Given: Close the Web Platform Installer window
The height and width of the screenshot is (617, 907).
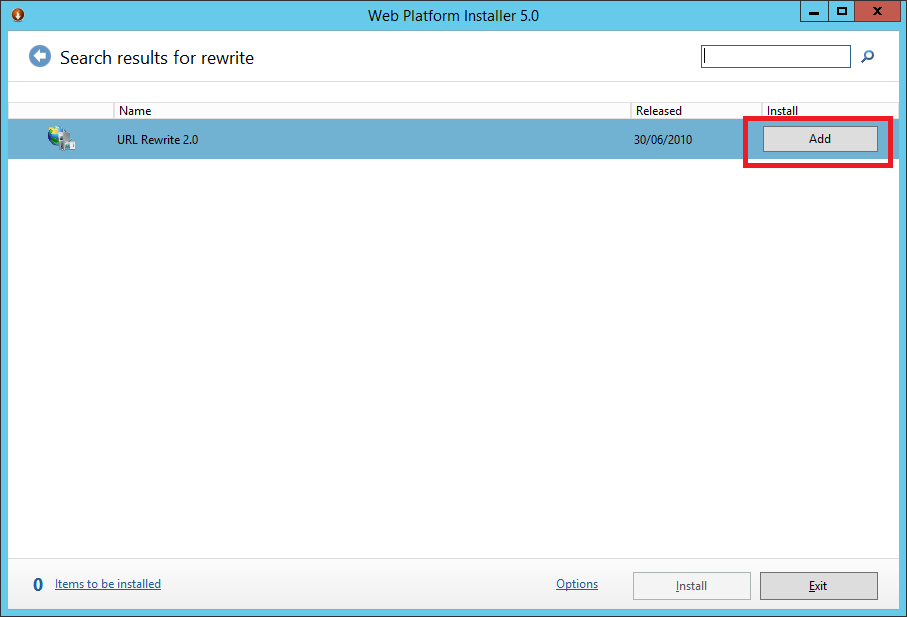Looking at the screenshot, I should click(x=877, y=12).
